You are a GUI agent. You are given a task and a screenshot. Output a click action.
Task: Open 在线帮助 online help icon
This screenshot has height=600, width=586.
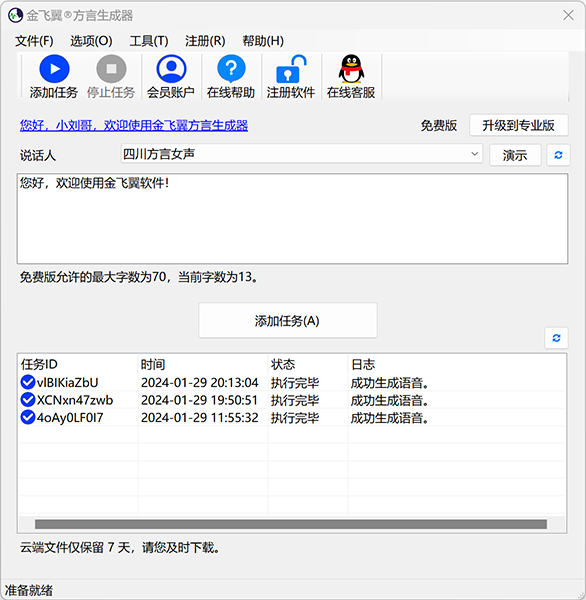pos(231,69)
